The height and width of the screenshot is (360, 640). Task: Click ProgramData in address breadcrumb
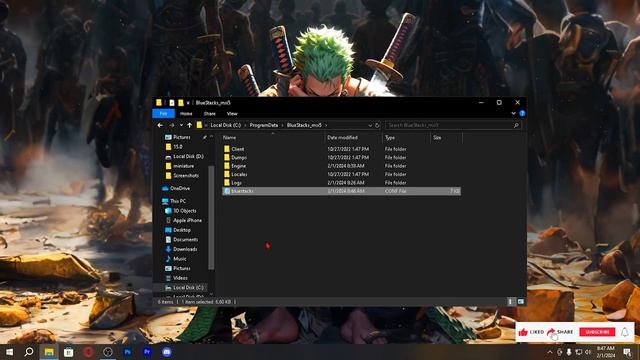(264, 125)
